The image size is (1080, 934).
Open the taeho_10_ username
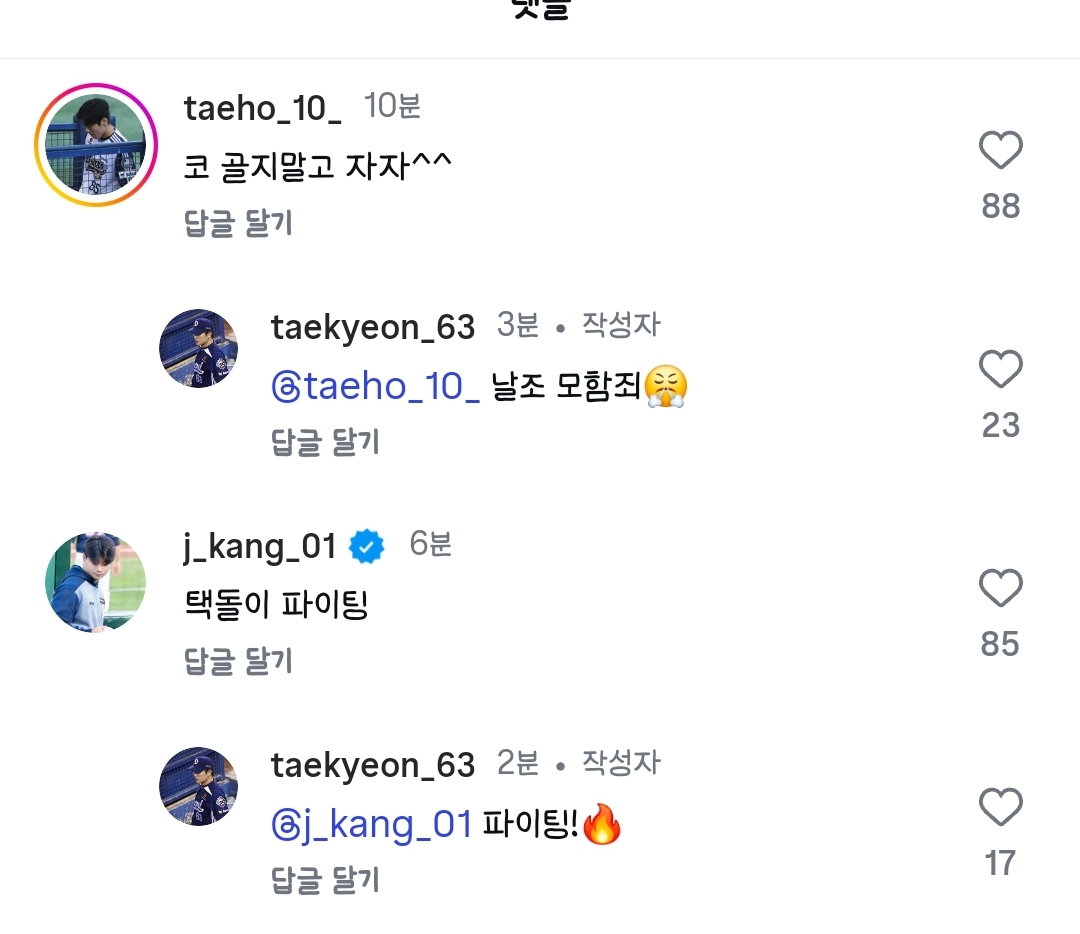[x=262, y=108]
